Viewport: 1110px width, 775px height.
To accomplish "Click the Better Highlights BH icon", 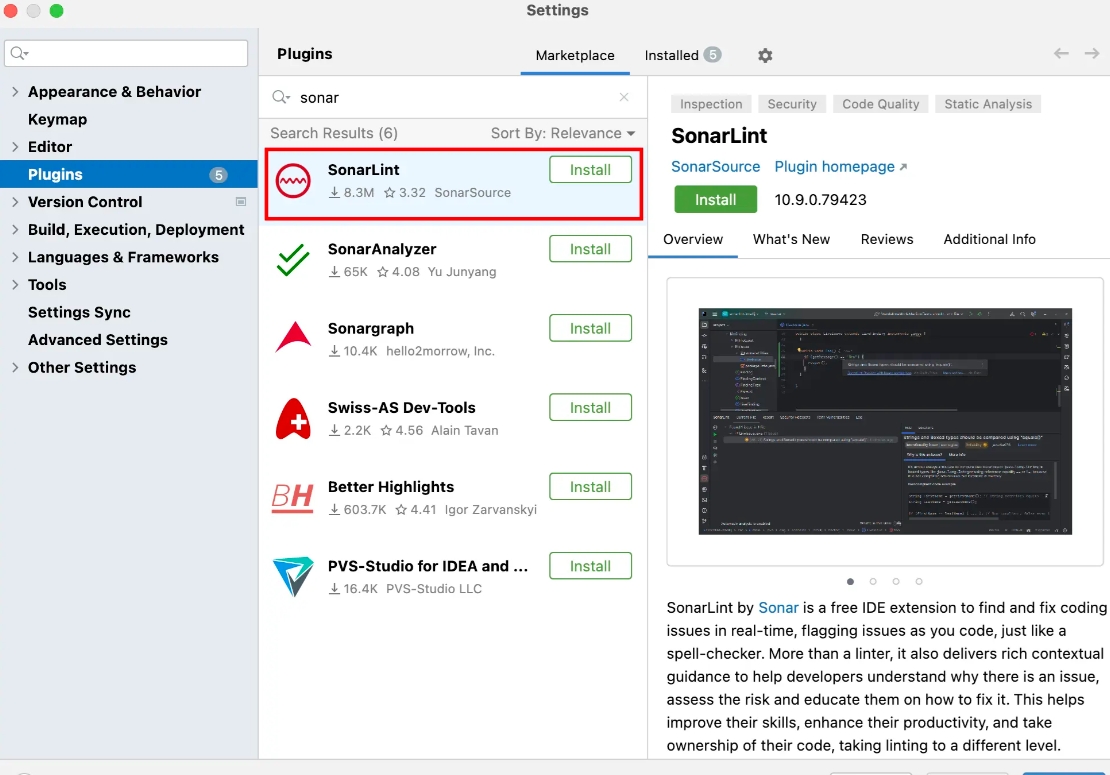I will [292, 498].
